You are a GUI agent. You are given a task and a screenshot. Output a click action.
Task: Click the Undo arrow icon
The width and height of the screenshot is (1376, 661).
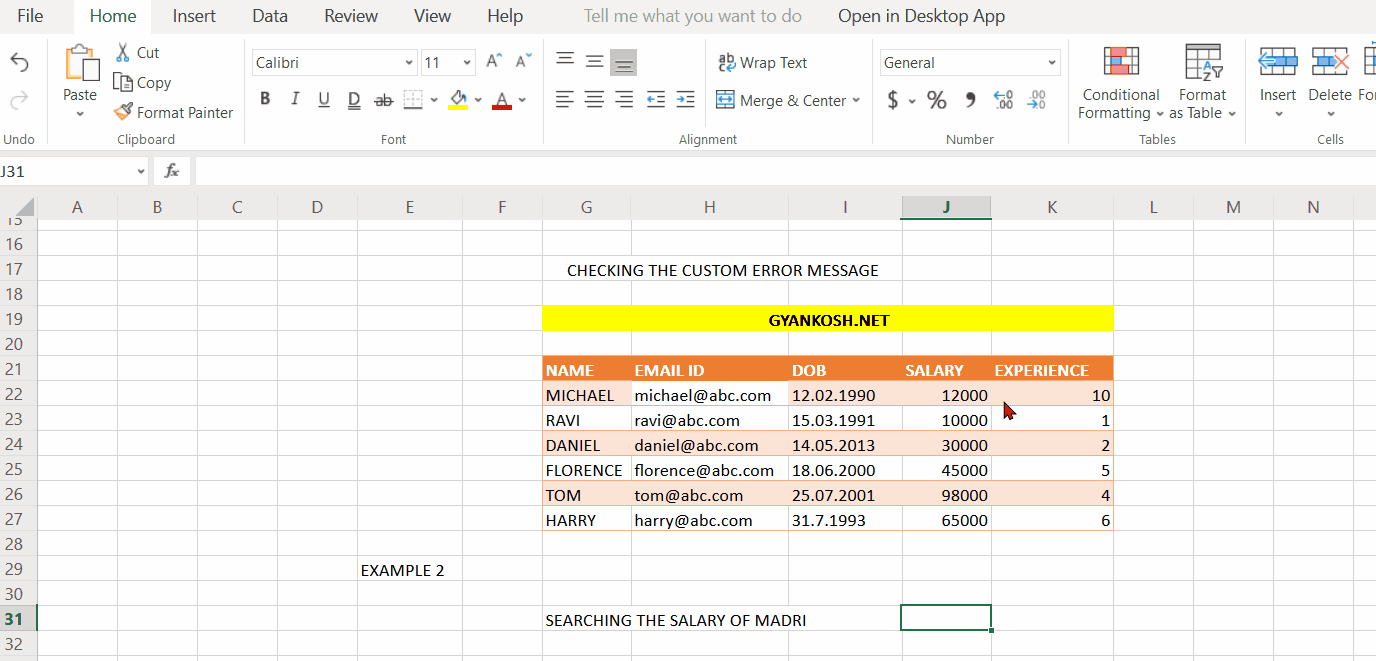click(x=19, y=61)
